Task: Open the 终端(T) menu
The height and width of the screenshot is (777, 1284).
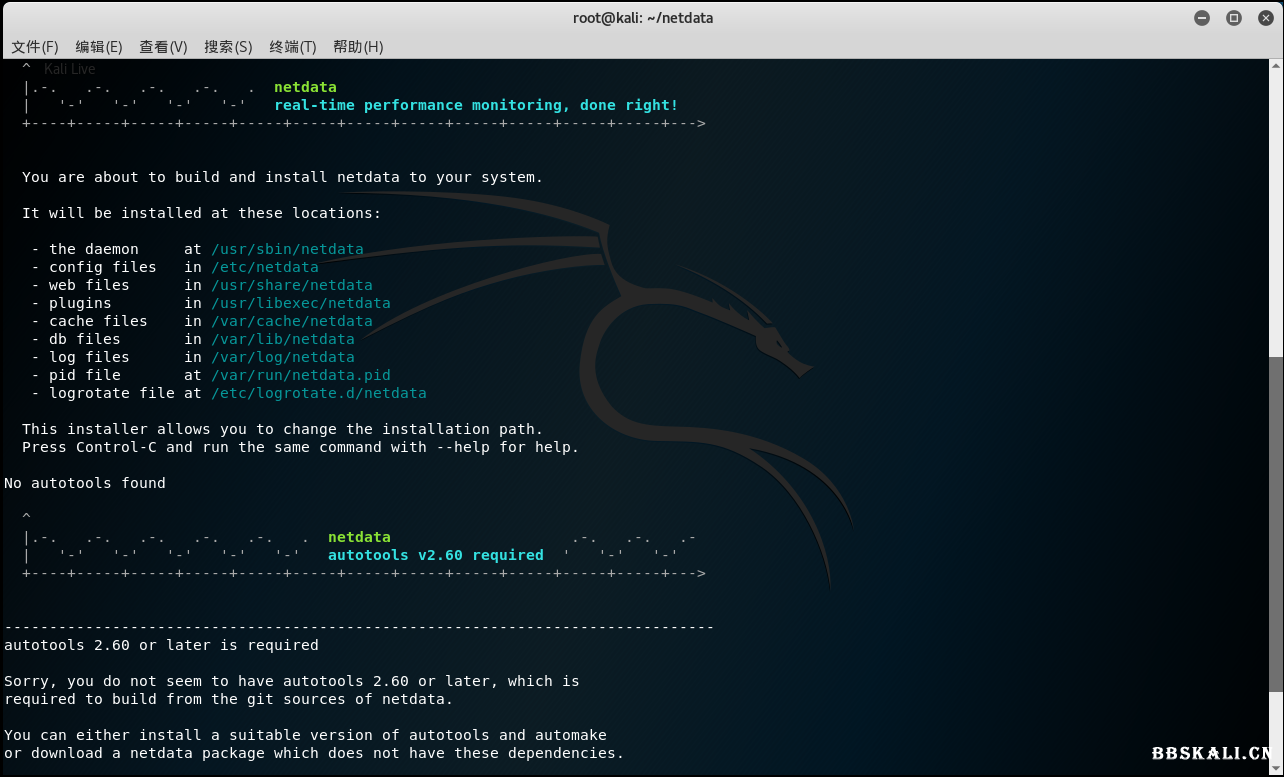Action: [x=293, y=47]
